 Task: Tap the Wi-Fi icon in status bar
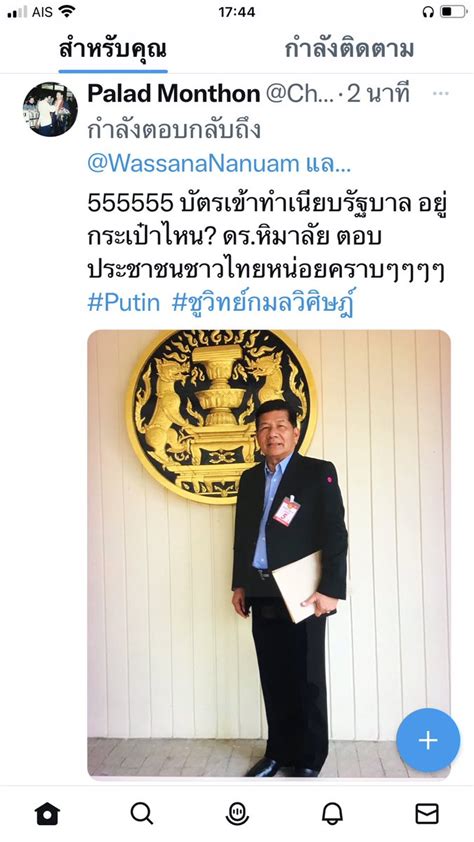pos(67,11)
